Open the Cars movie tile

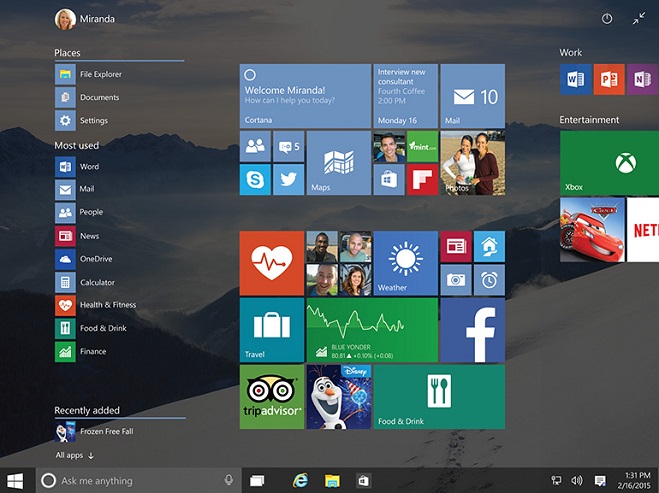[592, 230]
